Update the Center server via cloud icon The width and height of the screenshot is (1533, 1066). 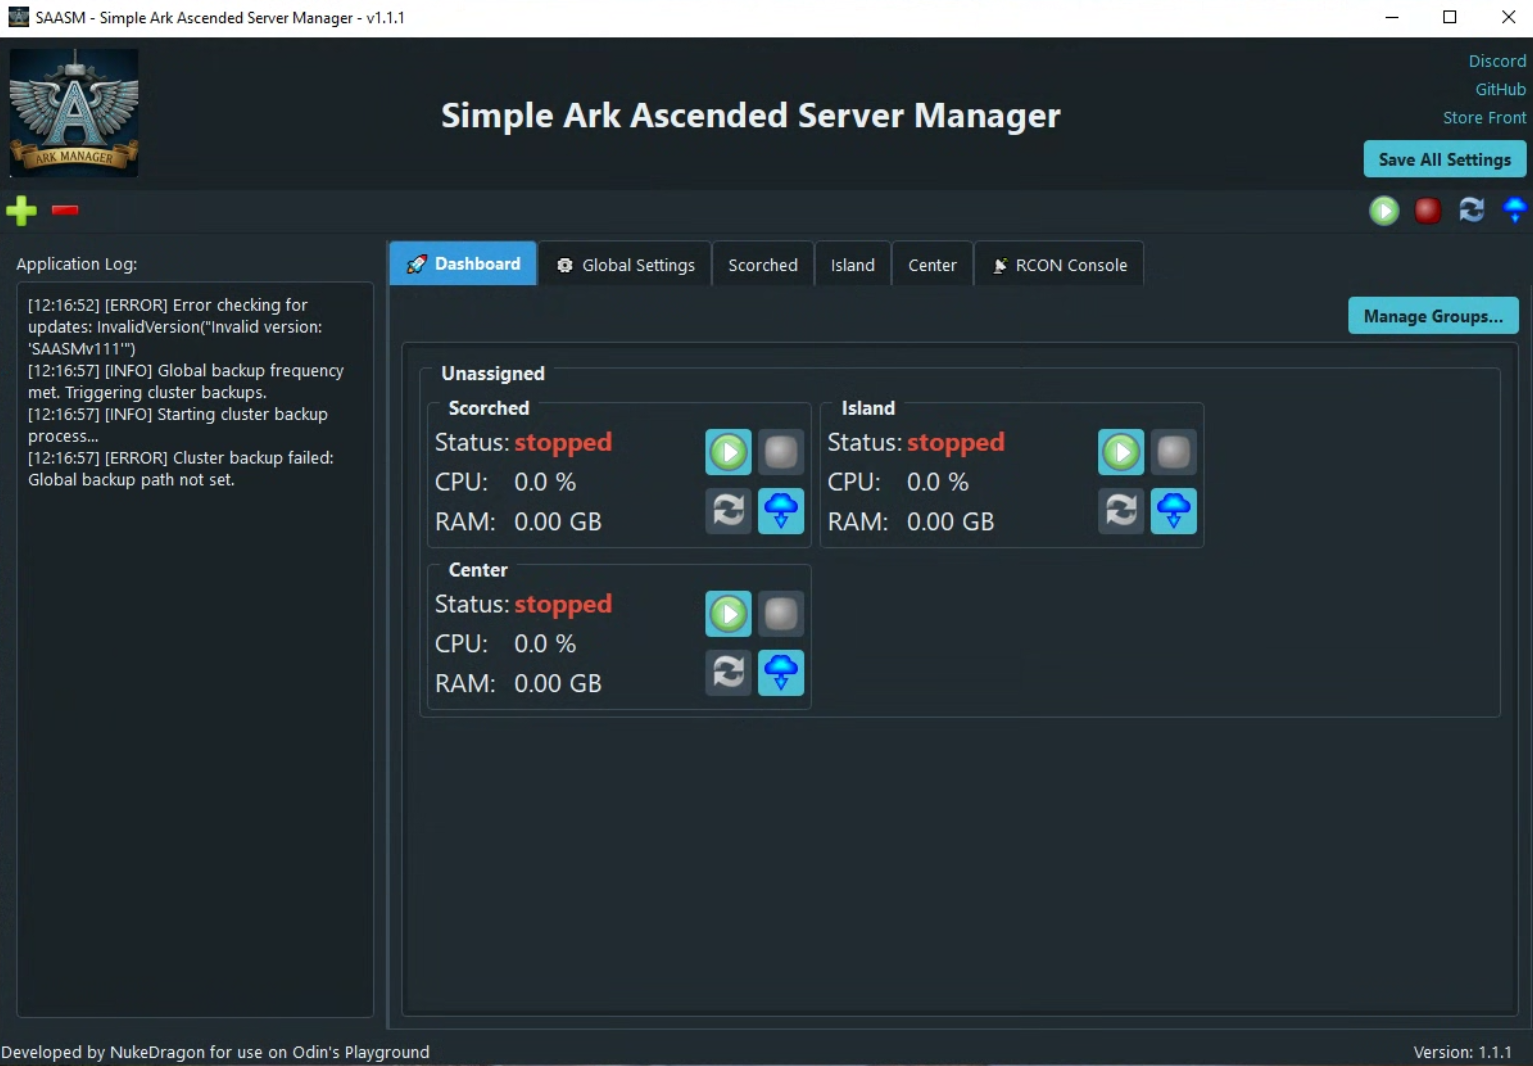pos(780,672)
